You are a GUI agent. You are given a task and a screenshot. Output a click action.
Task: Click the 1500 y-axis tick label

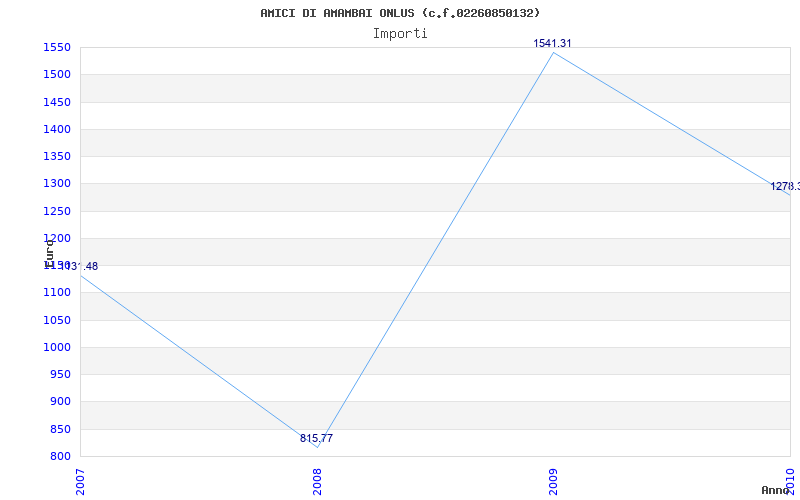click(57, 75)
